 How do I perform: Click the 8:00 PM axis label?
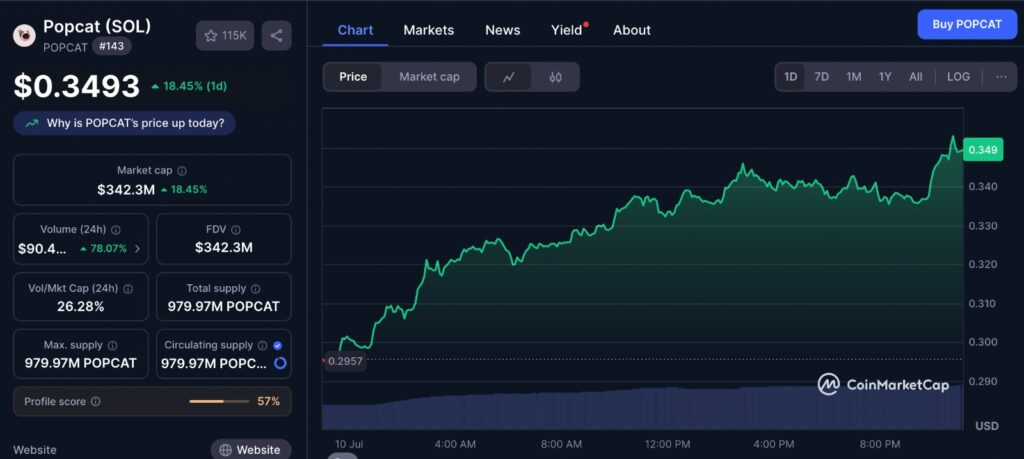pyautogui.click(x=880, y=444)
